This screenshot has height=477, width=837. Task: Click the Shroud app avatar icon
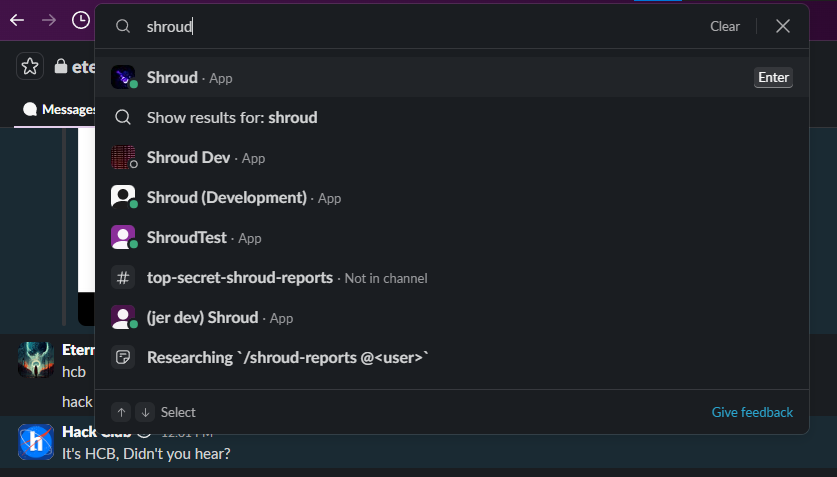[x=123, y=78]
